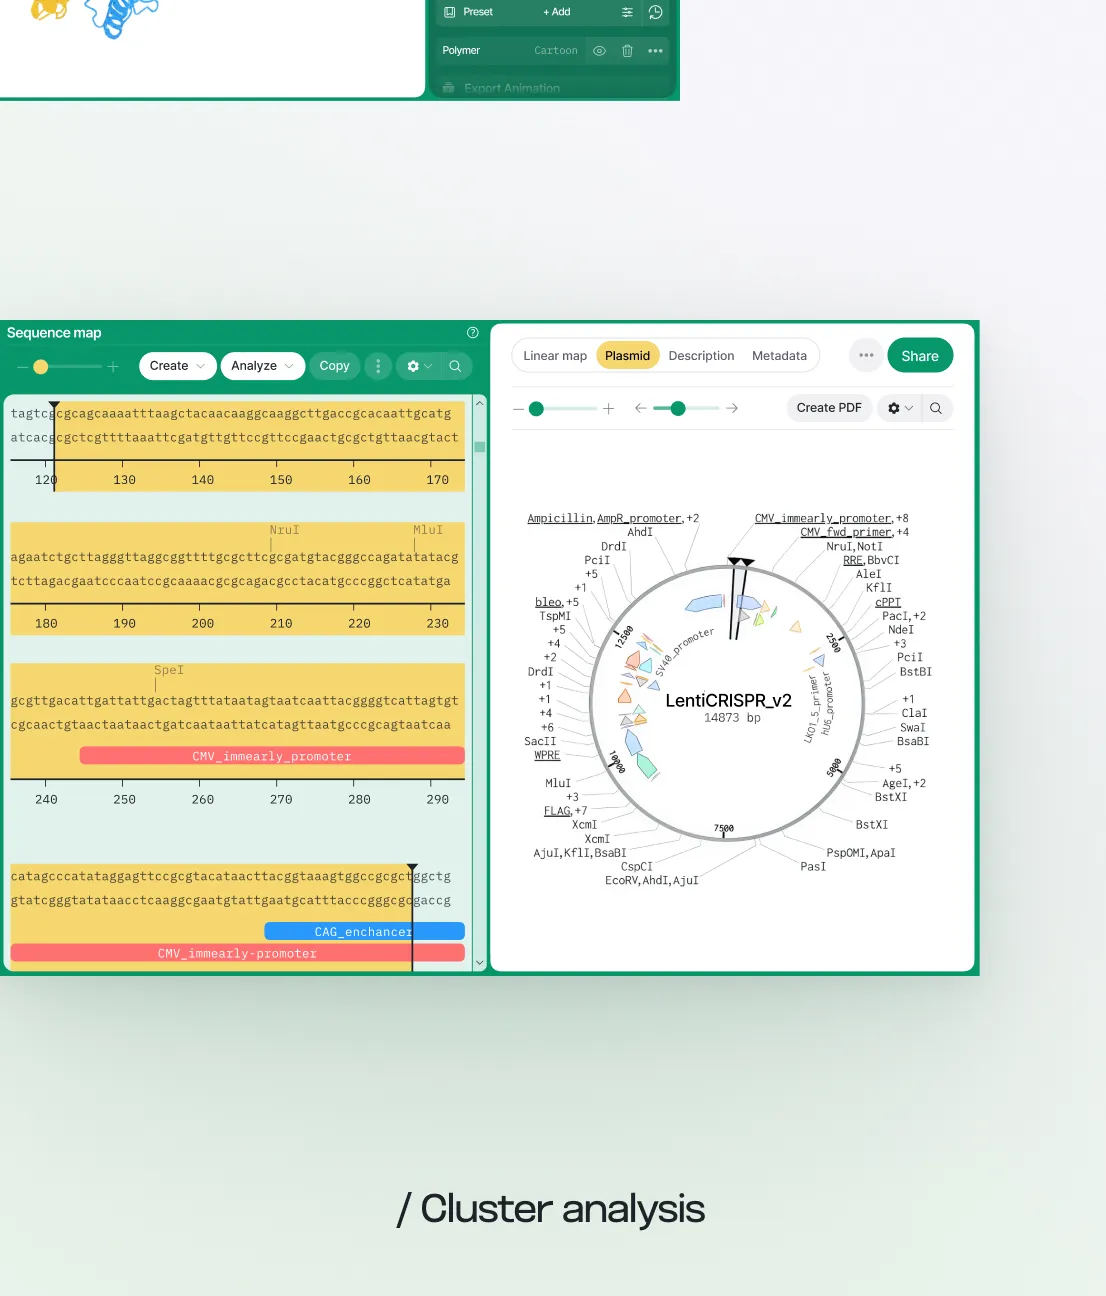
Task: Open the Metadata tab
Action: (x=779, y=356)
